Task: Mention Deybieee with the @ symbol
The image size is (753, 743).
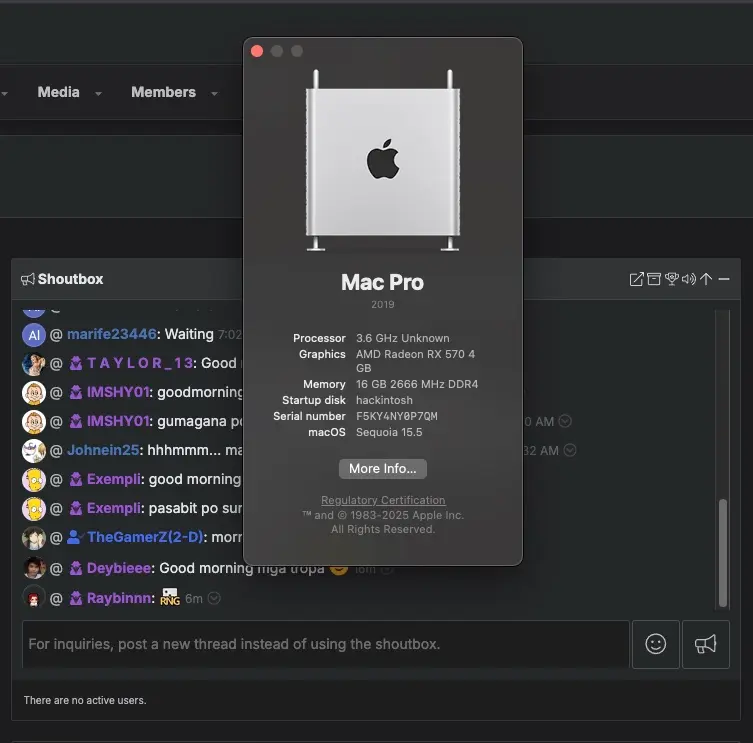Action: (x=56, y=569)
